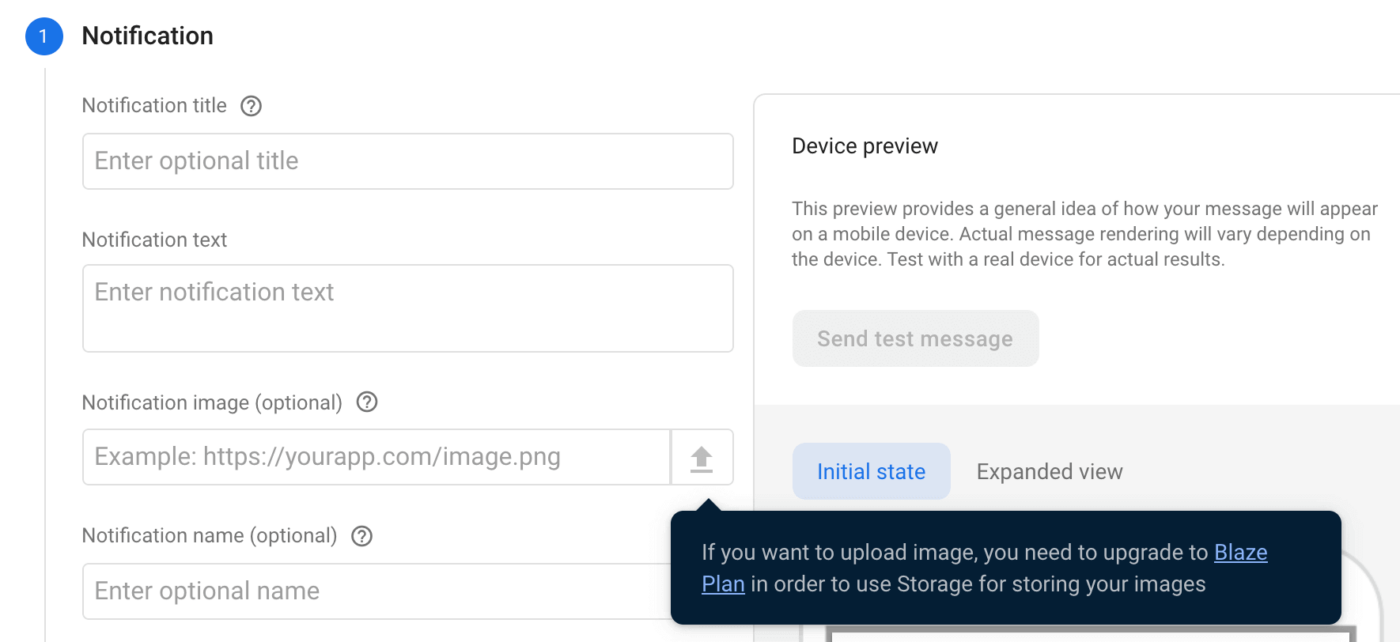Image resolution: width=1400 pixels, height=642 pixels.
Task: Click into the notification text box
Action: pos(407,308)
